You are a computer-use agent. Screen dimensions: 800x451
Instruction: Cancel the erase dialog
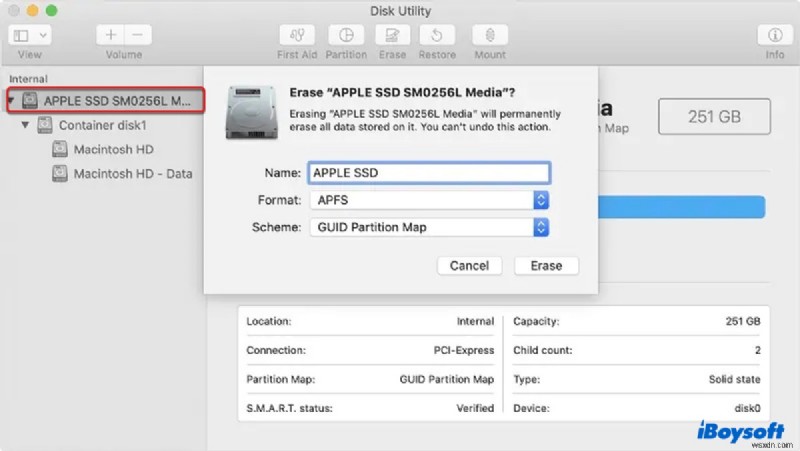pyautogui.click(x=469, y=266)
